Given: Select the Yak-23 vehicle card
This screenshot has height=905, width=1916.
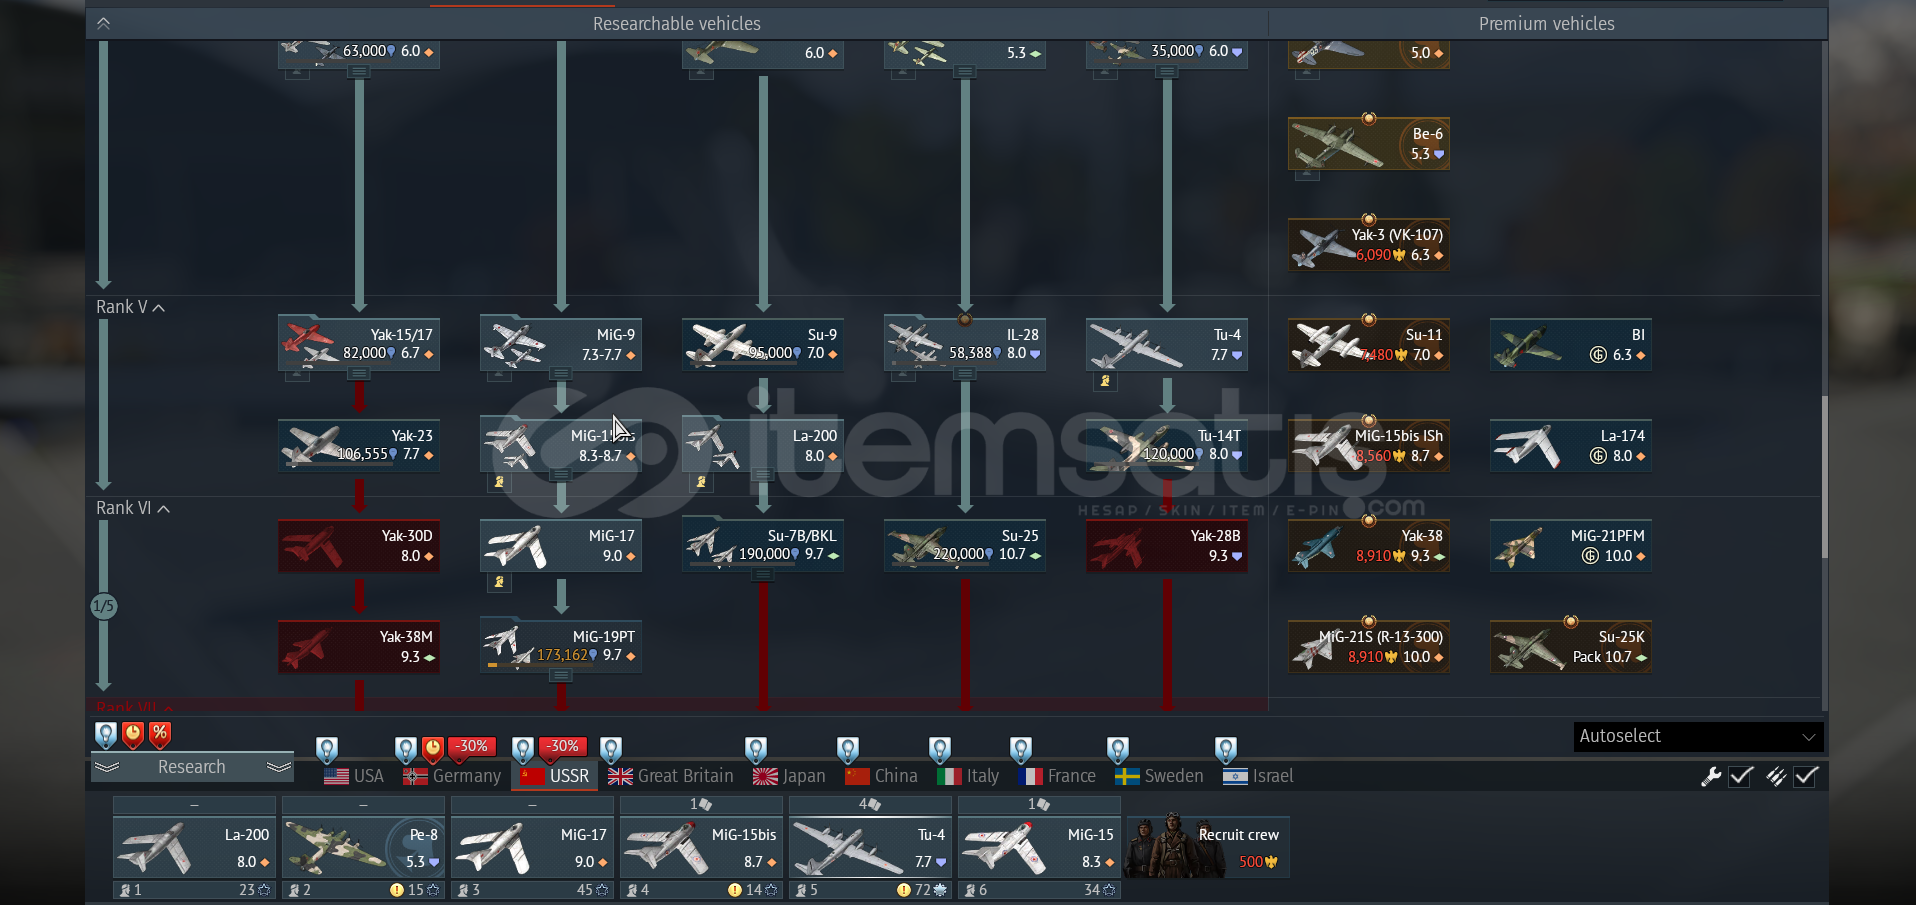Looking at the screenshot, I should tap(359, 445).
